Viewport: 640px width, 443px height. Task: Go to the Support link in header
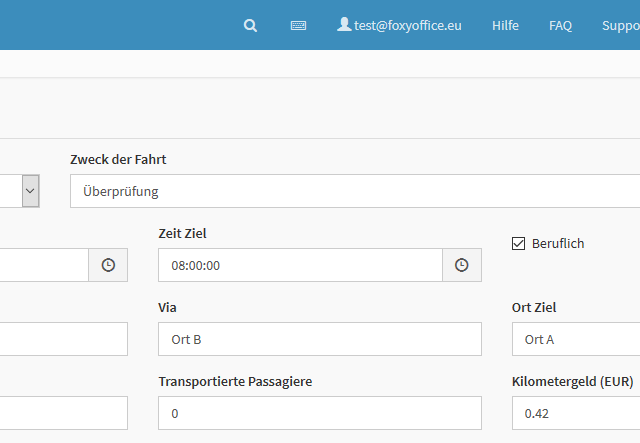point(620,25)
